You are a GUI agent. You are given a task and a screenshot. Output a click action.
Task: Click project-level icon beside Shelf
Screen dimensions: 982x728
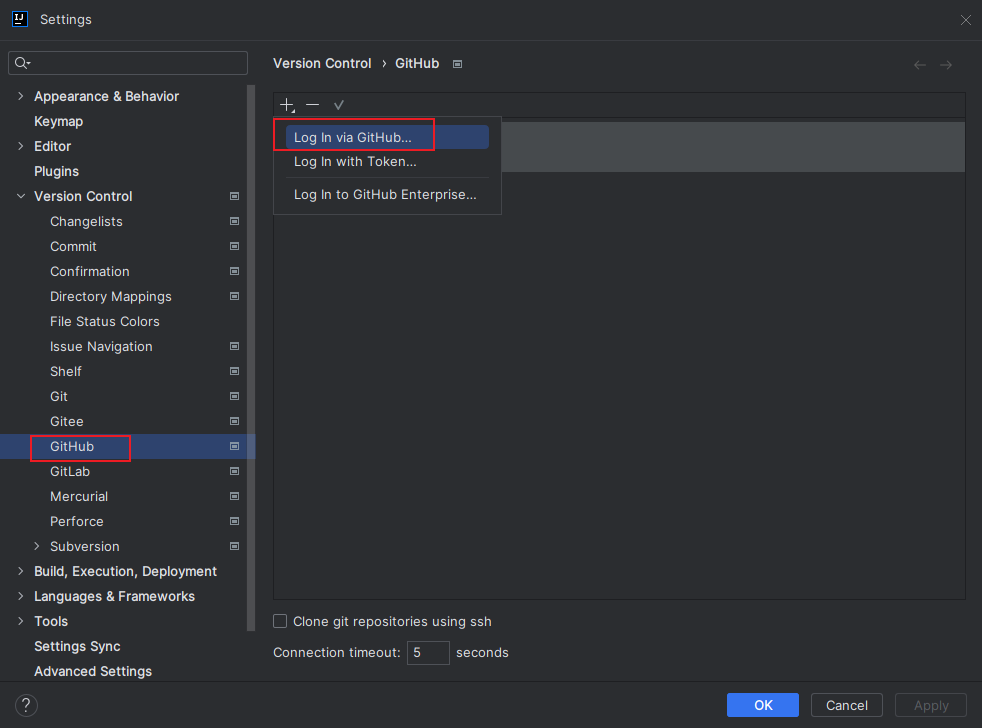click(234, 372)
